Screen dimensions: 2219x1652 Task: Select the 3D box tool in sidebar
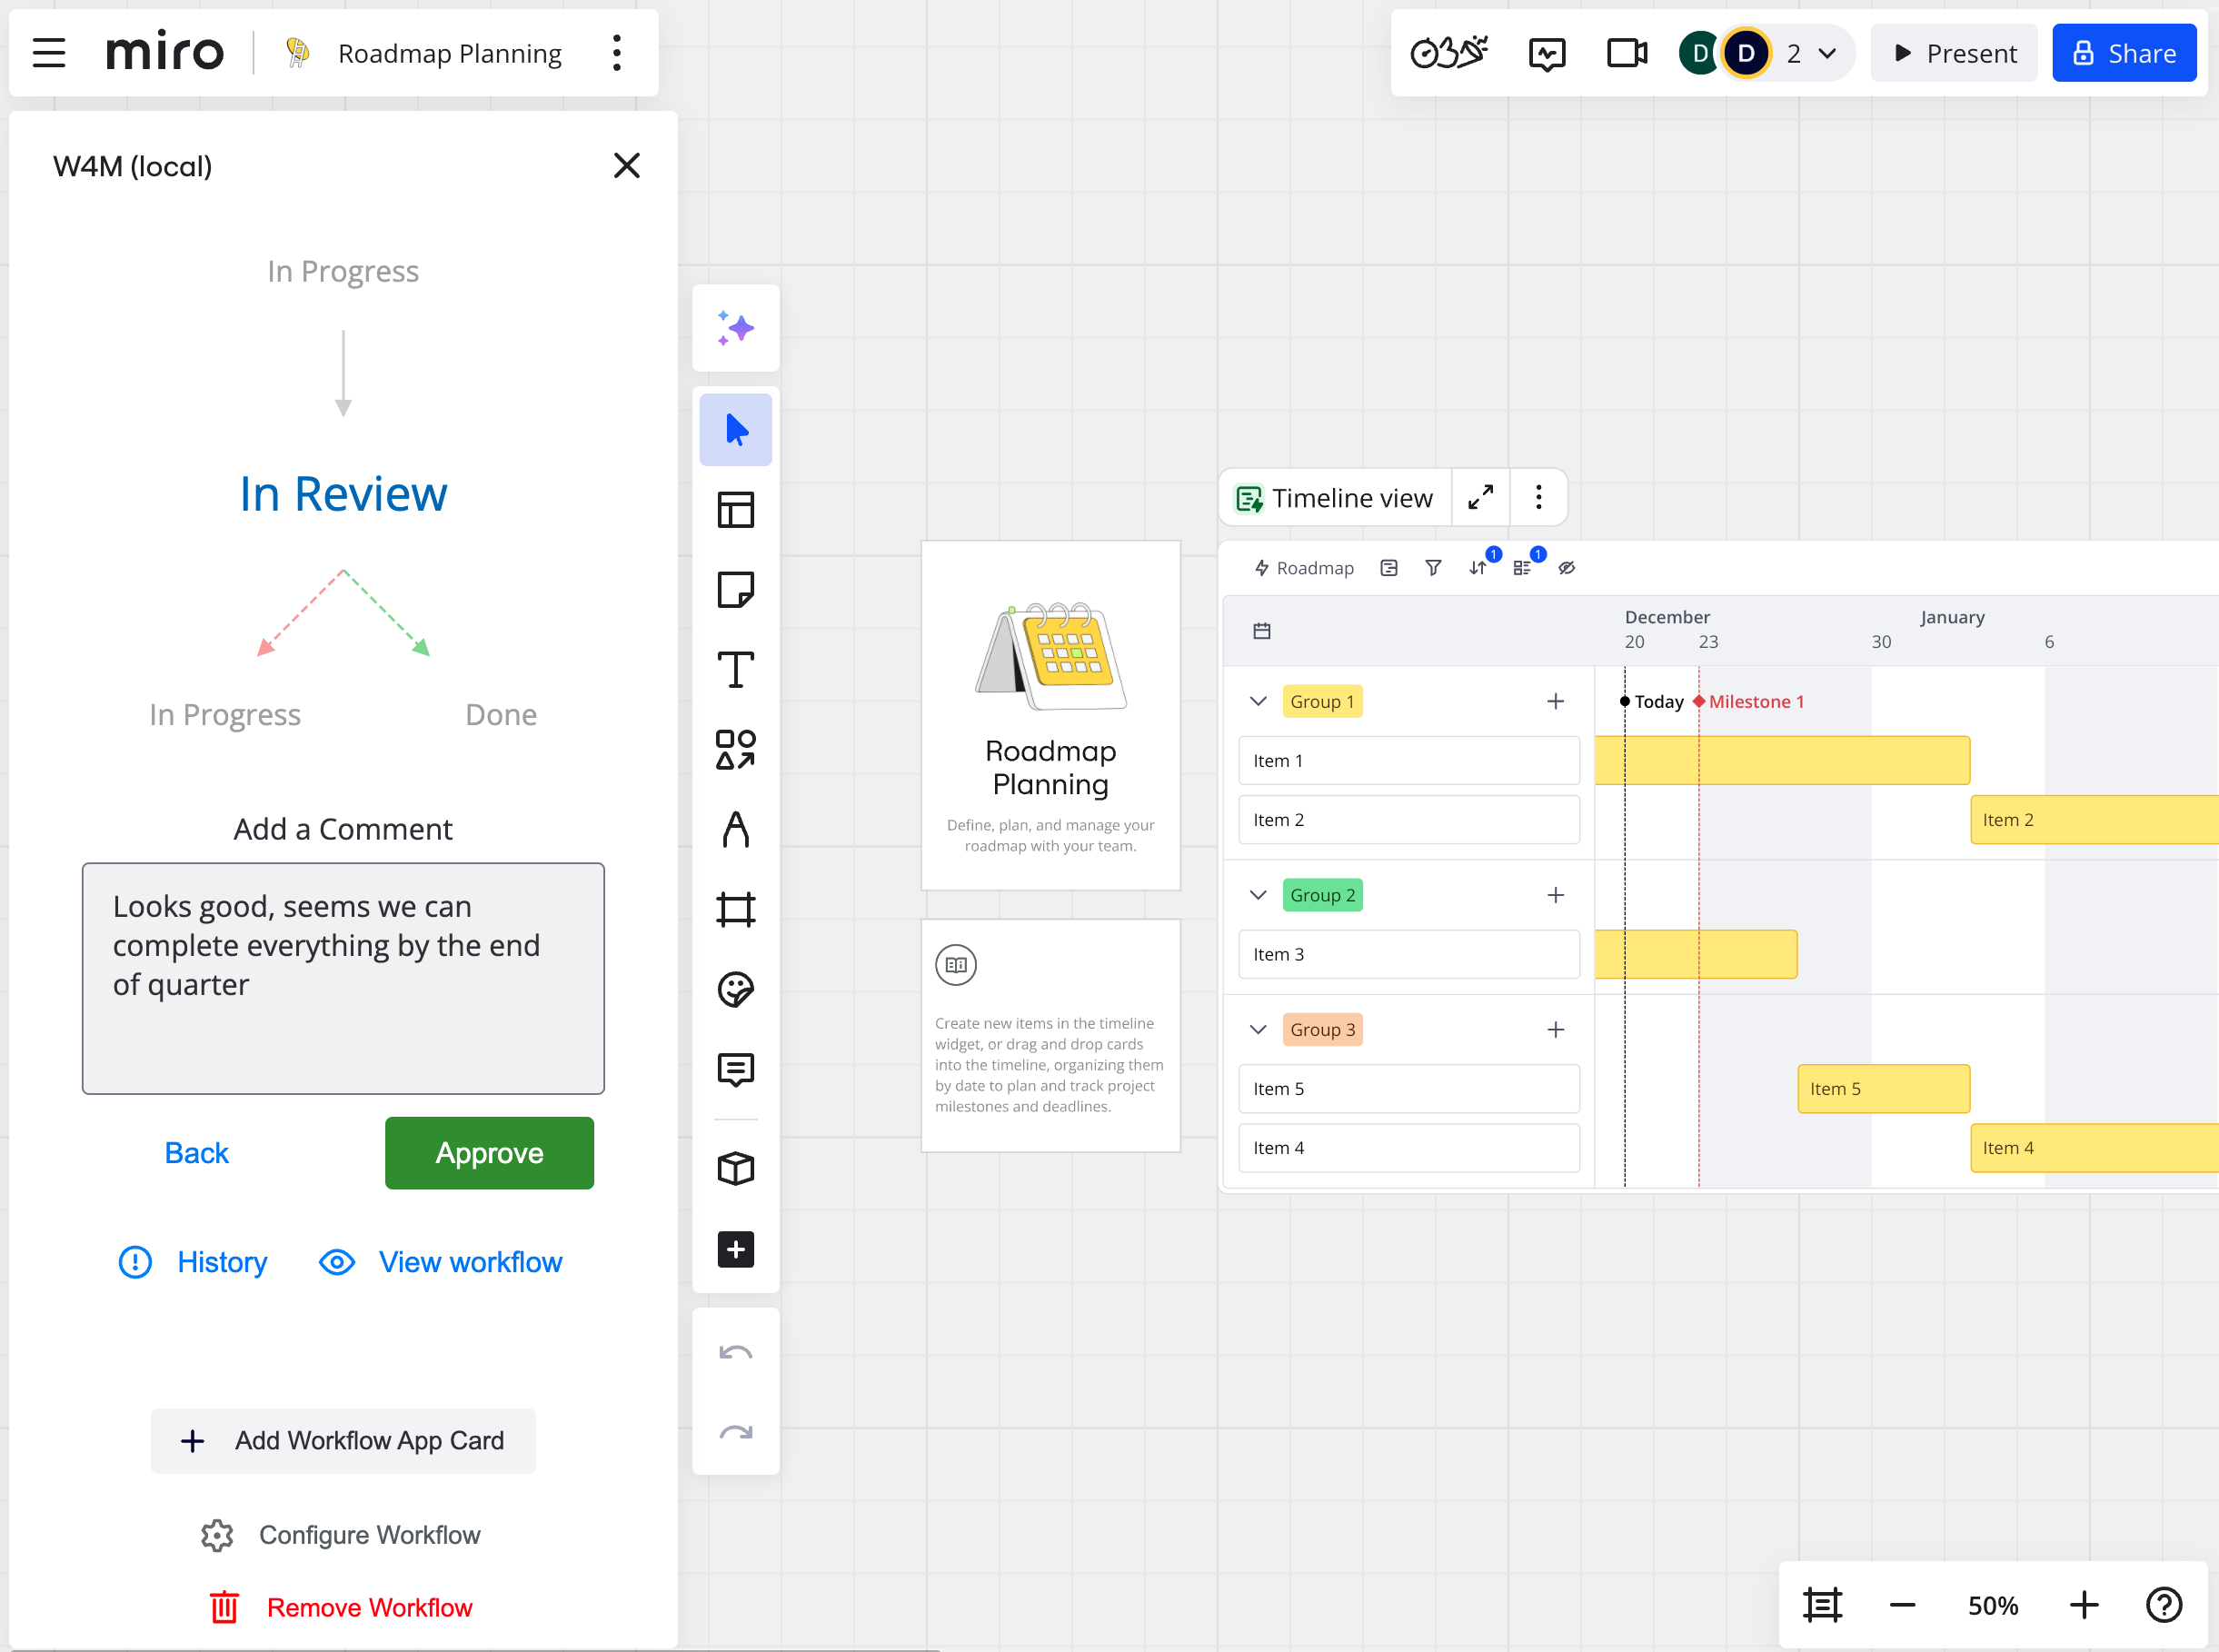point(736,1166)
